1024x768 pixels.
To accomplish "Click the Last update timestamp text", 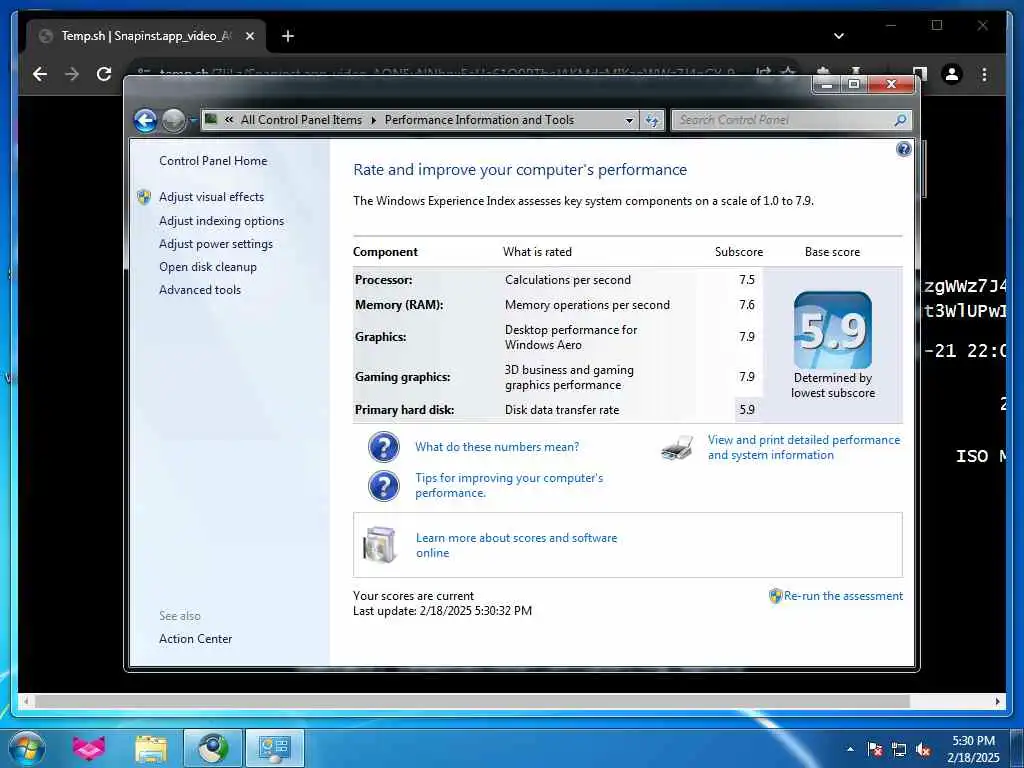I will (442, 611).
